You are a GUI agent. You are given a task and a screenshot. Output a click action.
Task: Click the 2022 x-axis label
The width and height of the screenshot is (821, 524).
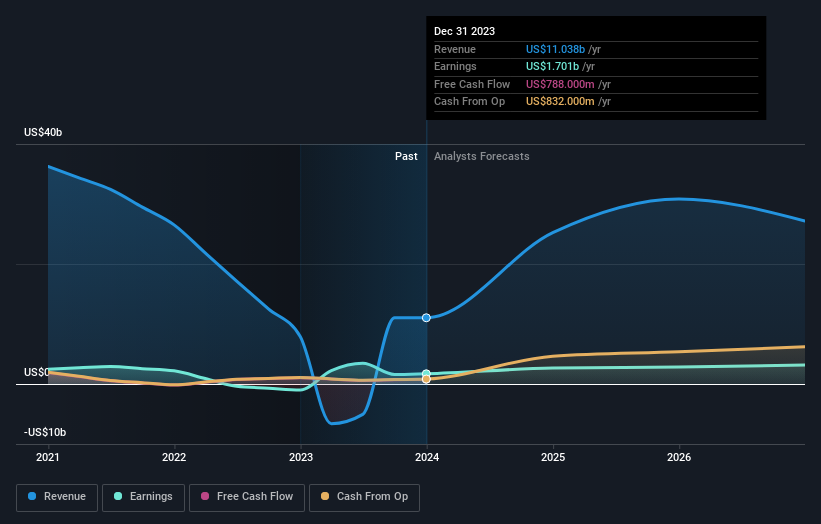point(174,457)
